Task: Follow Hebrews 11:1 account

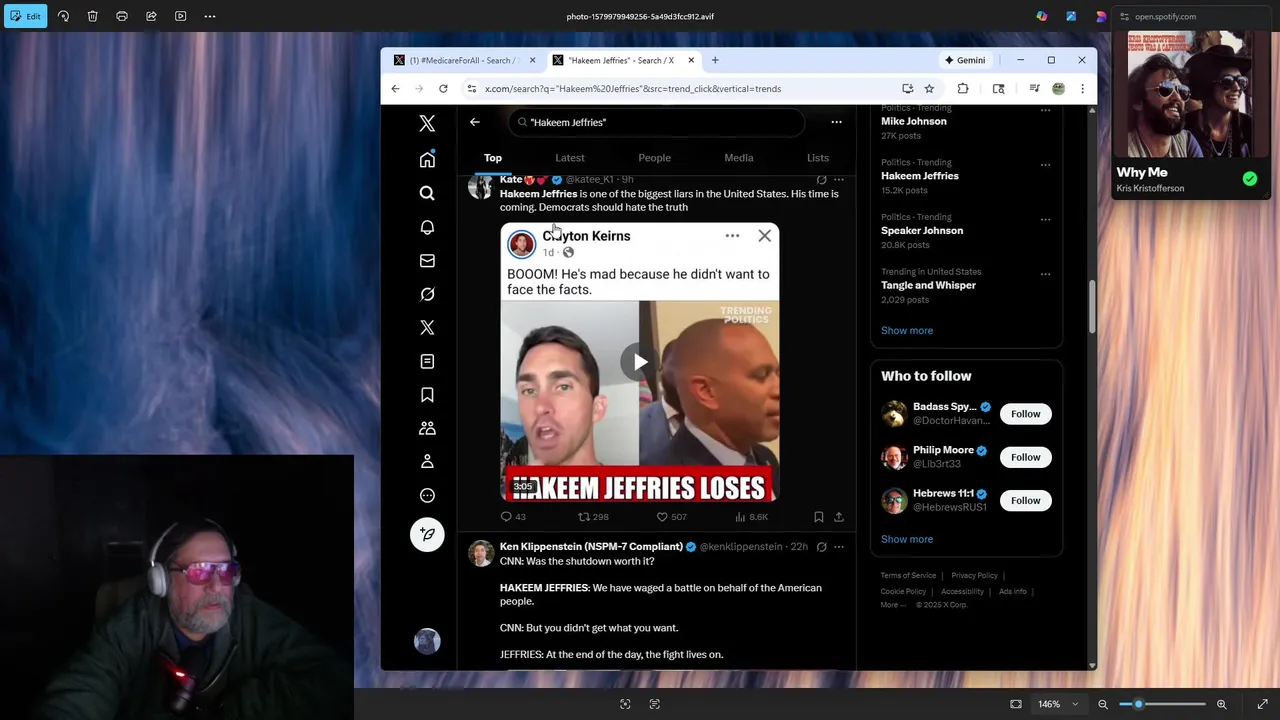Action: 1025,500
